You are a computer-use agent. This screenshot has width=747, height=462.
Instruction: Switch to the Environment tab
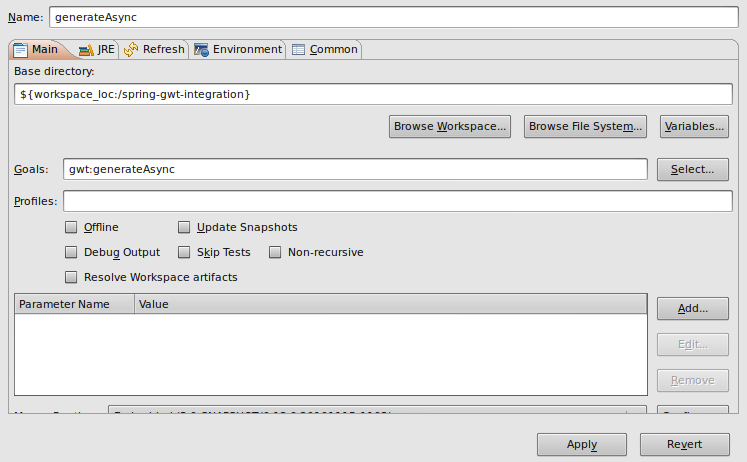coord(238,50)
